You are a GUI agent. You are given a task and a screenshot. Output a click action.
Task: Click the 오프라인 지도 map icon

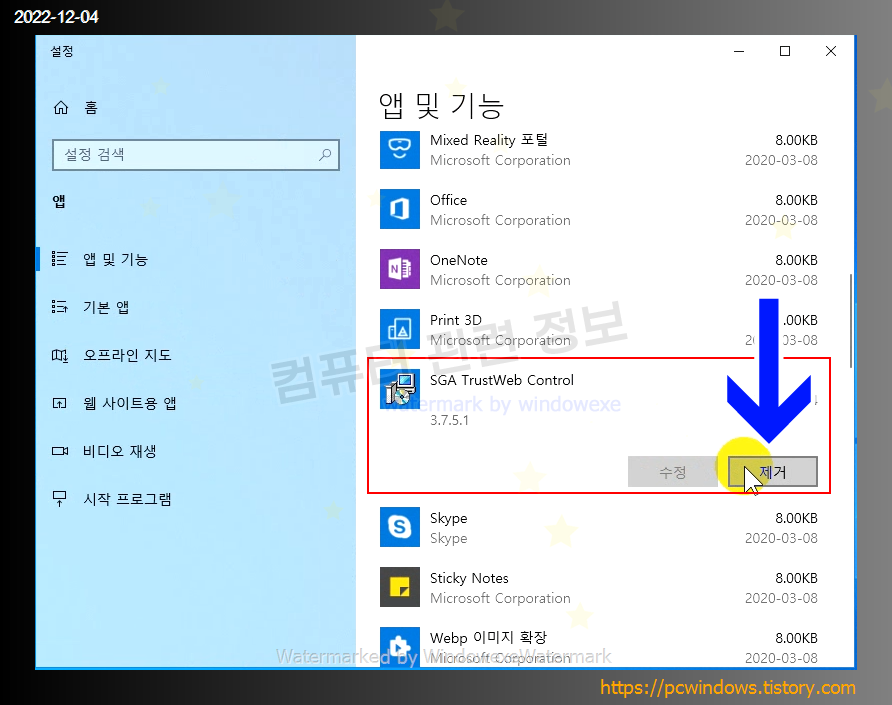coord(60,356)
